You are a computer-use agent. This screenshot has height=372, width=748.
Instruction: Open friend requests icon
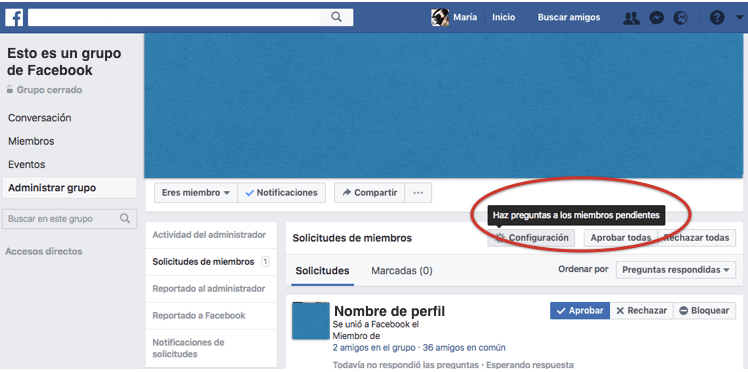click(x=631, y=18)
